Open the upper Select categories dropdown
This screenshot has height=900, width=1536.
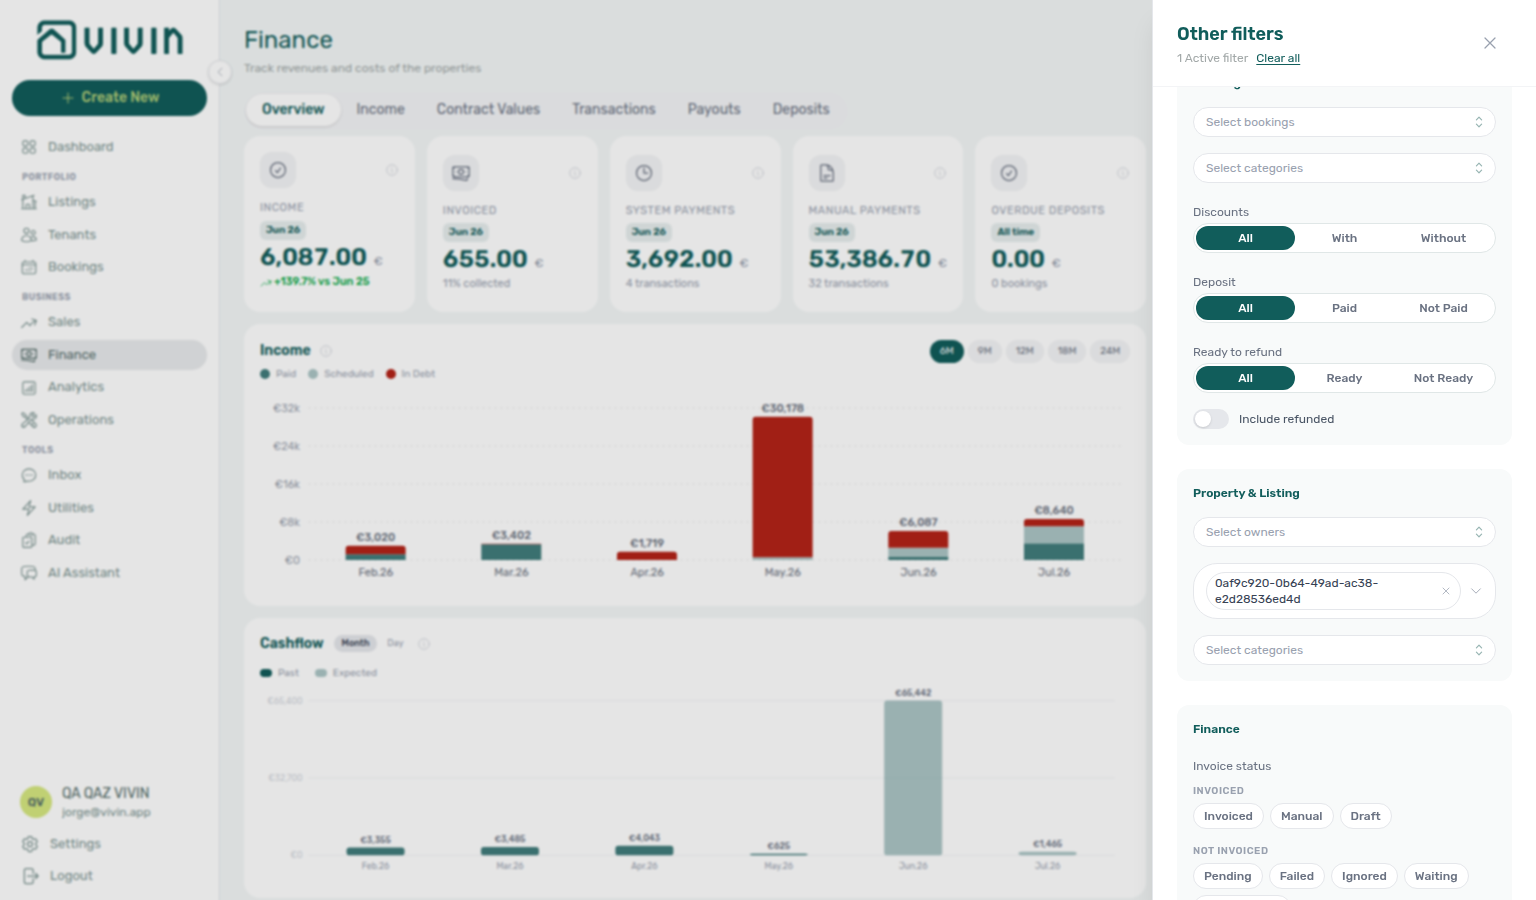pyautogui.click(x=1344, y=168)
